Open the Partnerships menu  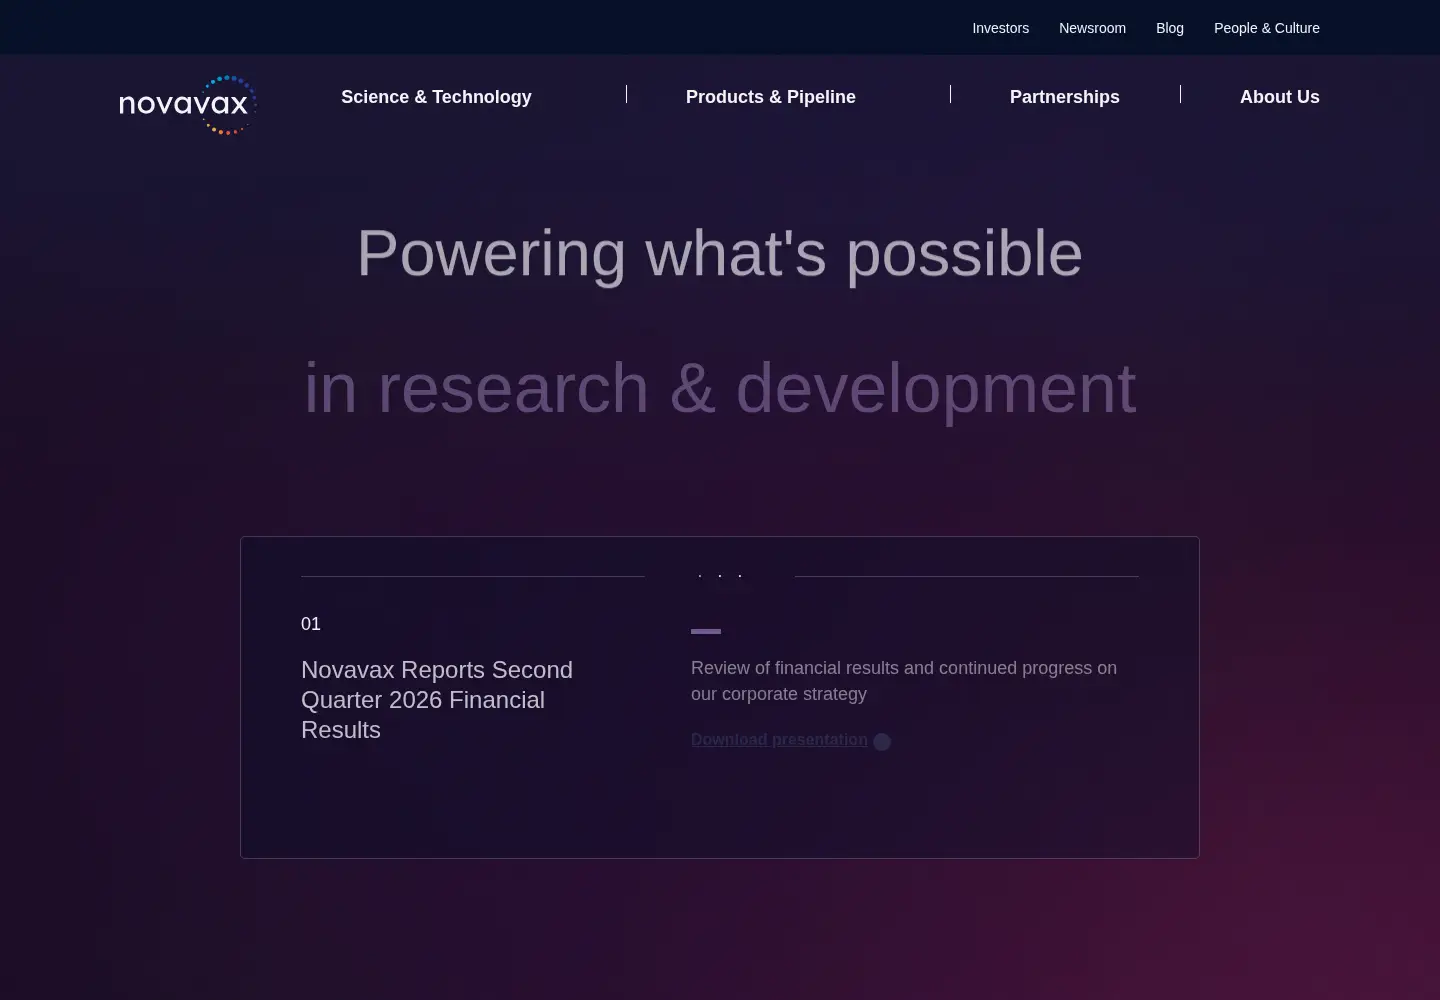1065,97
